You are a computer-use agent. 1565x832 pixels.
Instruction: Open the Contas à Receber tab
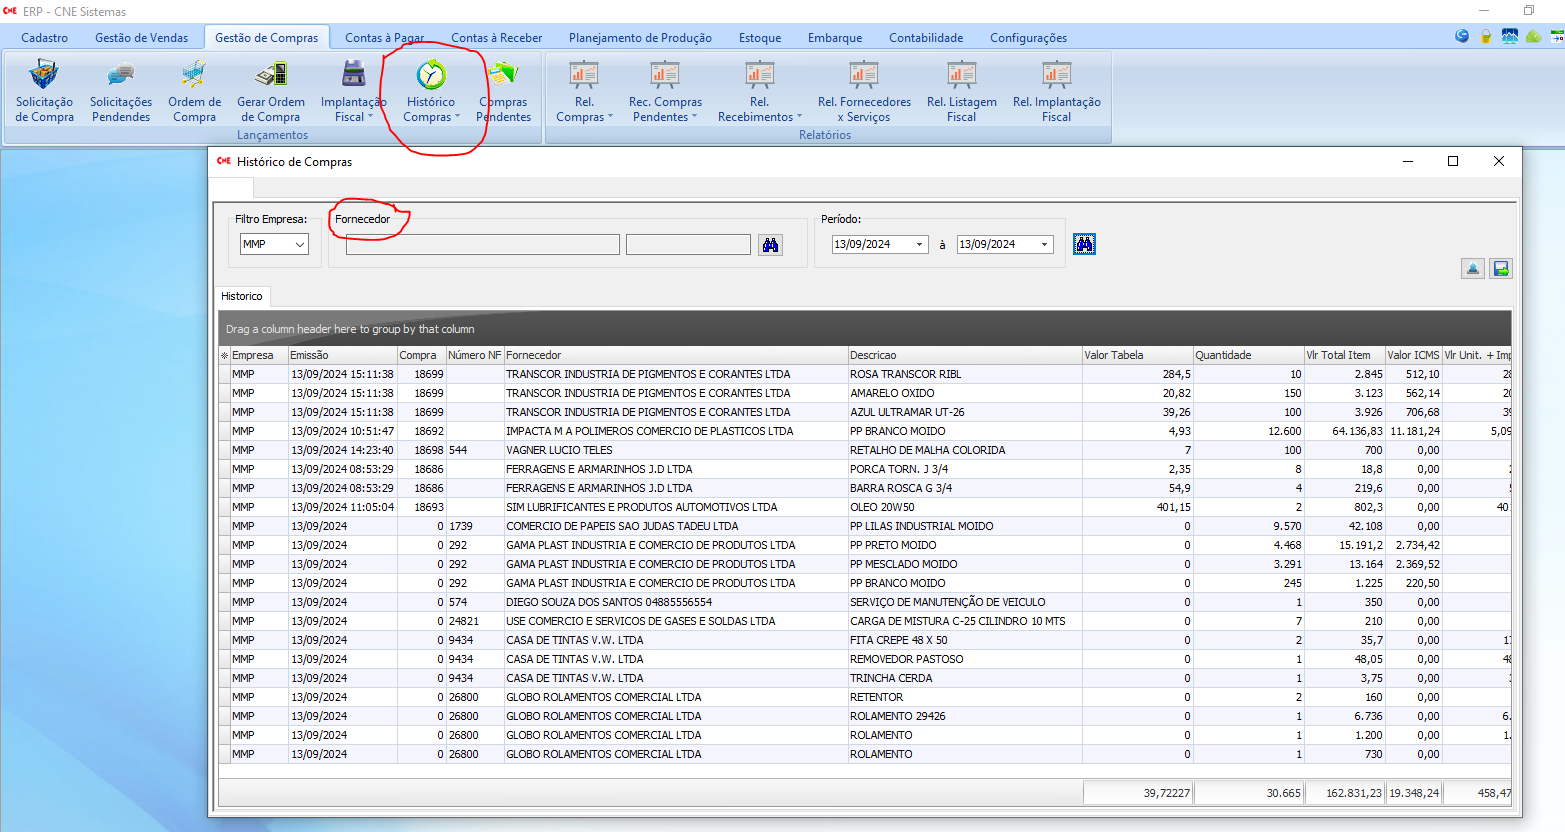(496, 38)
